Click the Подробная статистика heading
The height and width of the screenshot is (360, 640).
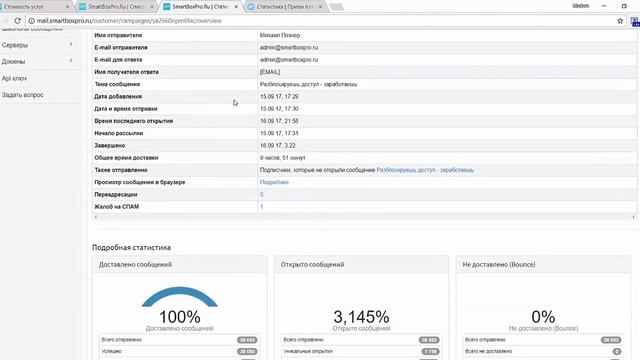[131, 247]
